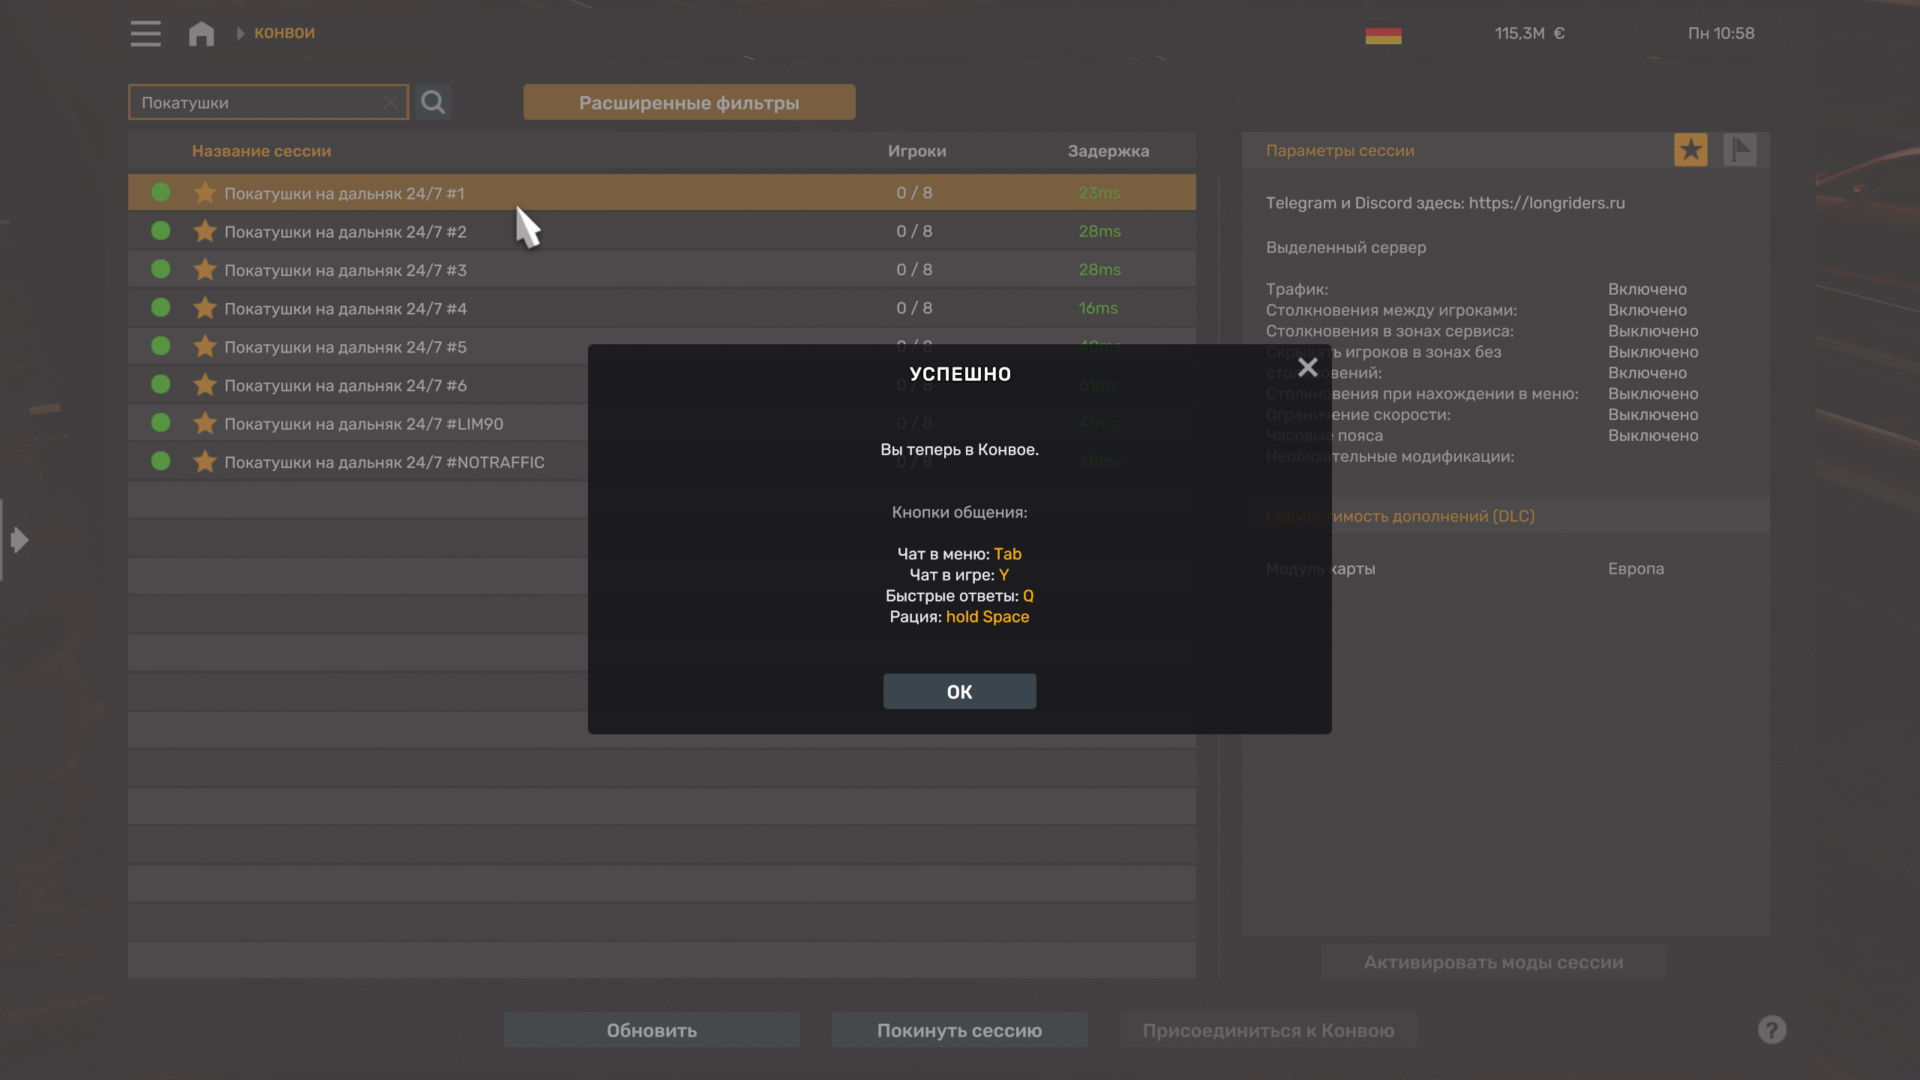Go to home screen icon
This screenshot has height=1080, width=1920.
[x=201, y=33]
